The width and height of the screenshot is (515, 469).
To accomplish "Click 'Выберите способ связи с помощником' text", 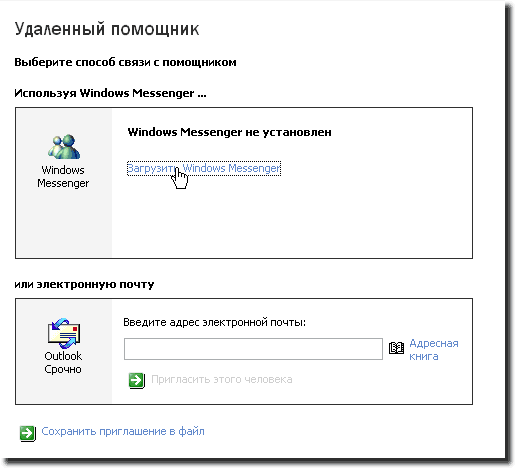I will click(x=125, y=62).
